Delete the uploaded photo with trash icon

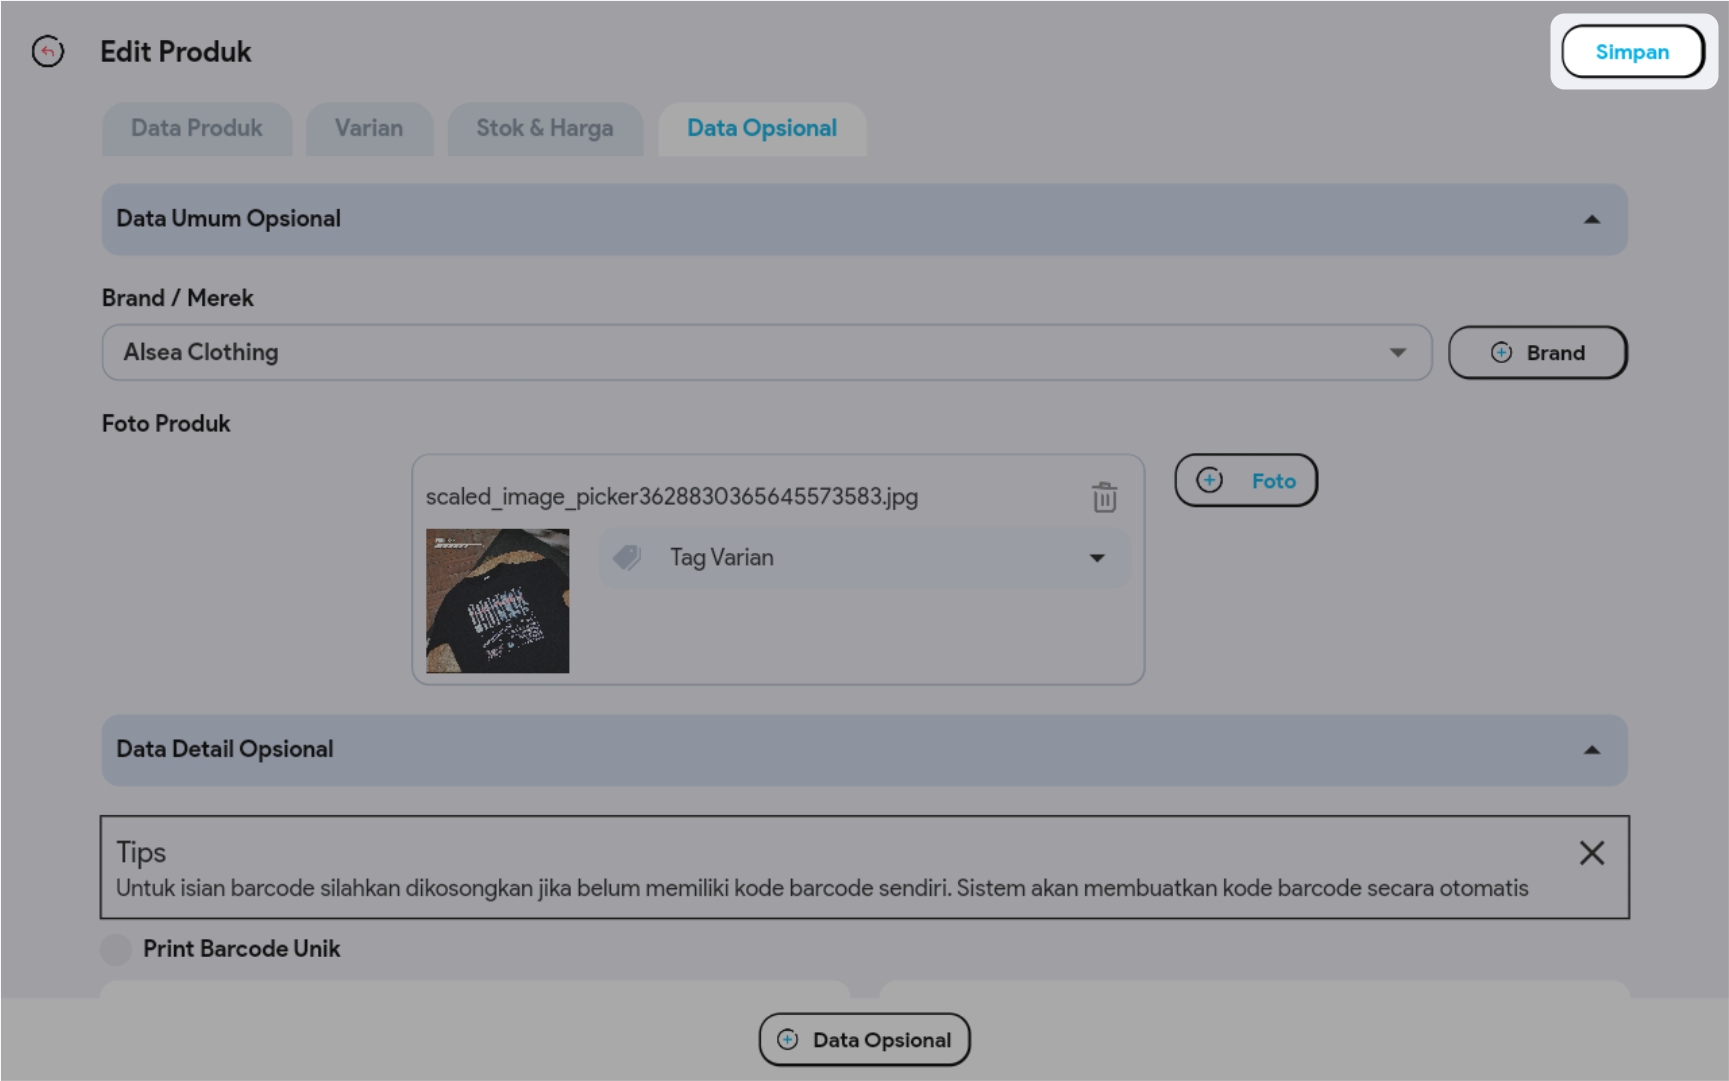coord(1104,497)
